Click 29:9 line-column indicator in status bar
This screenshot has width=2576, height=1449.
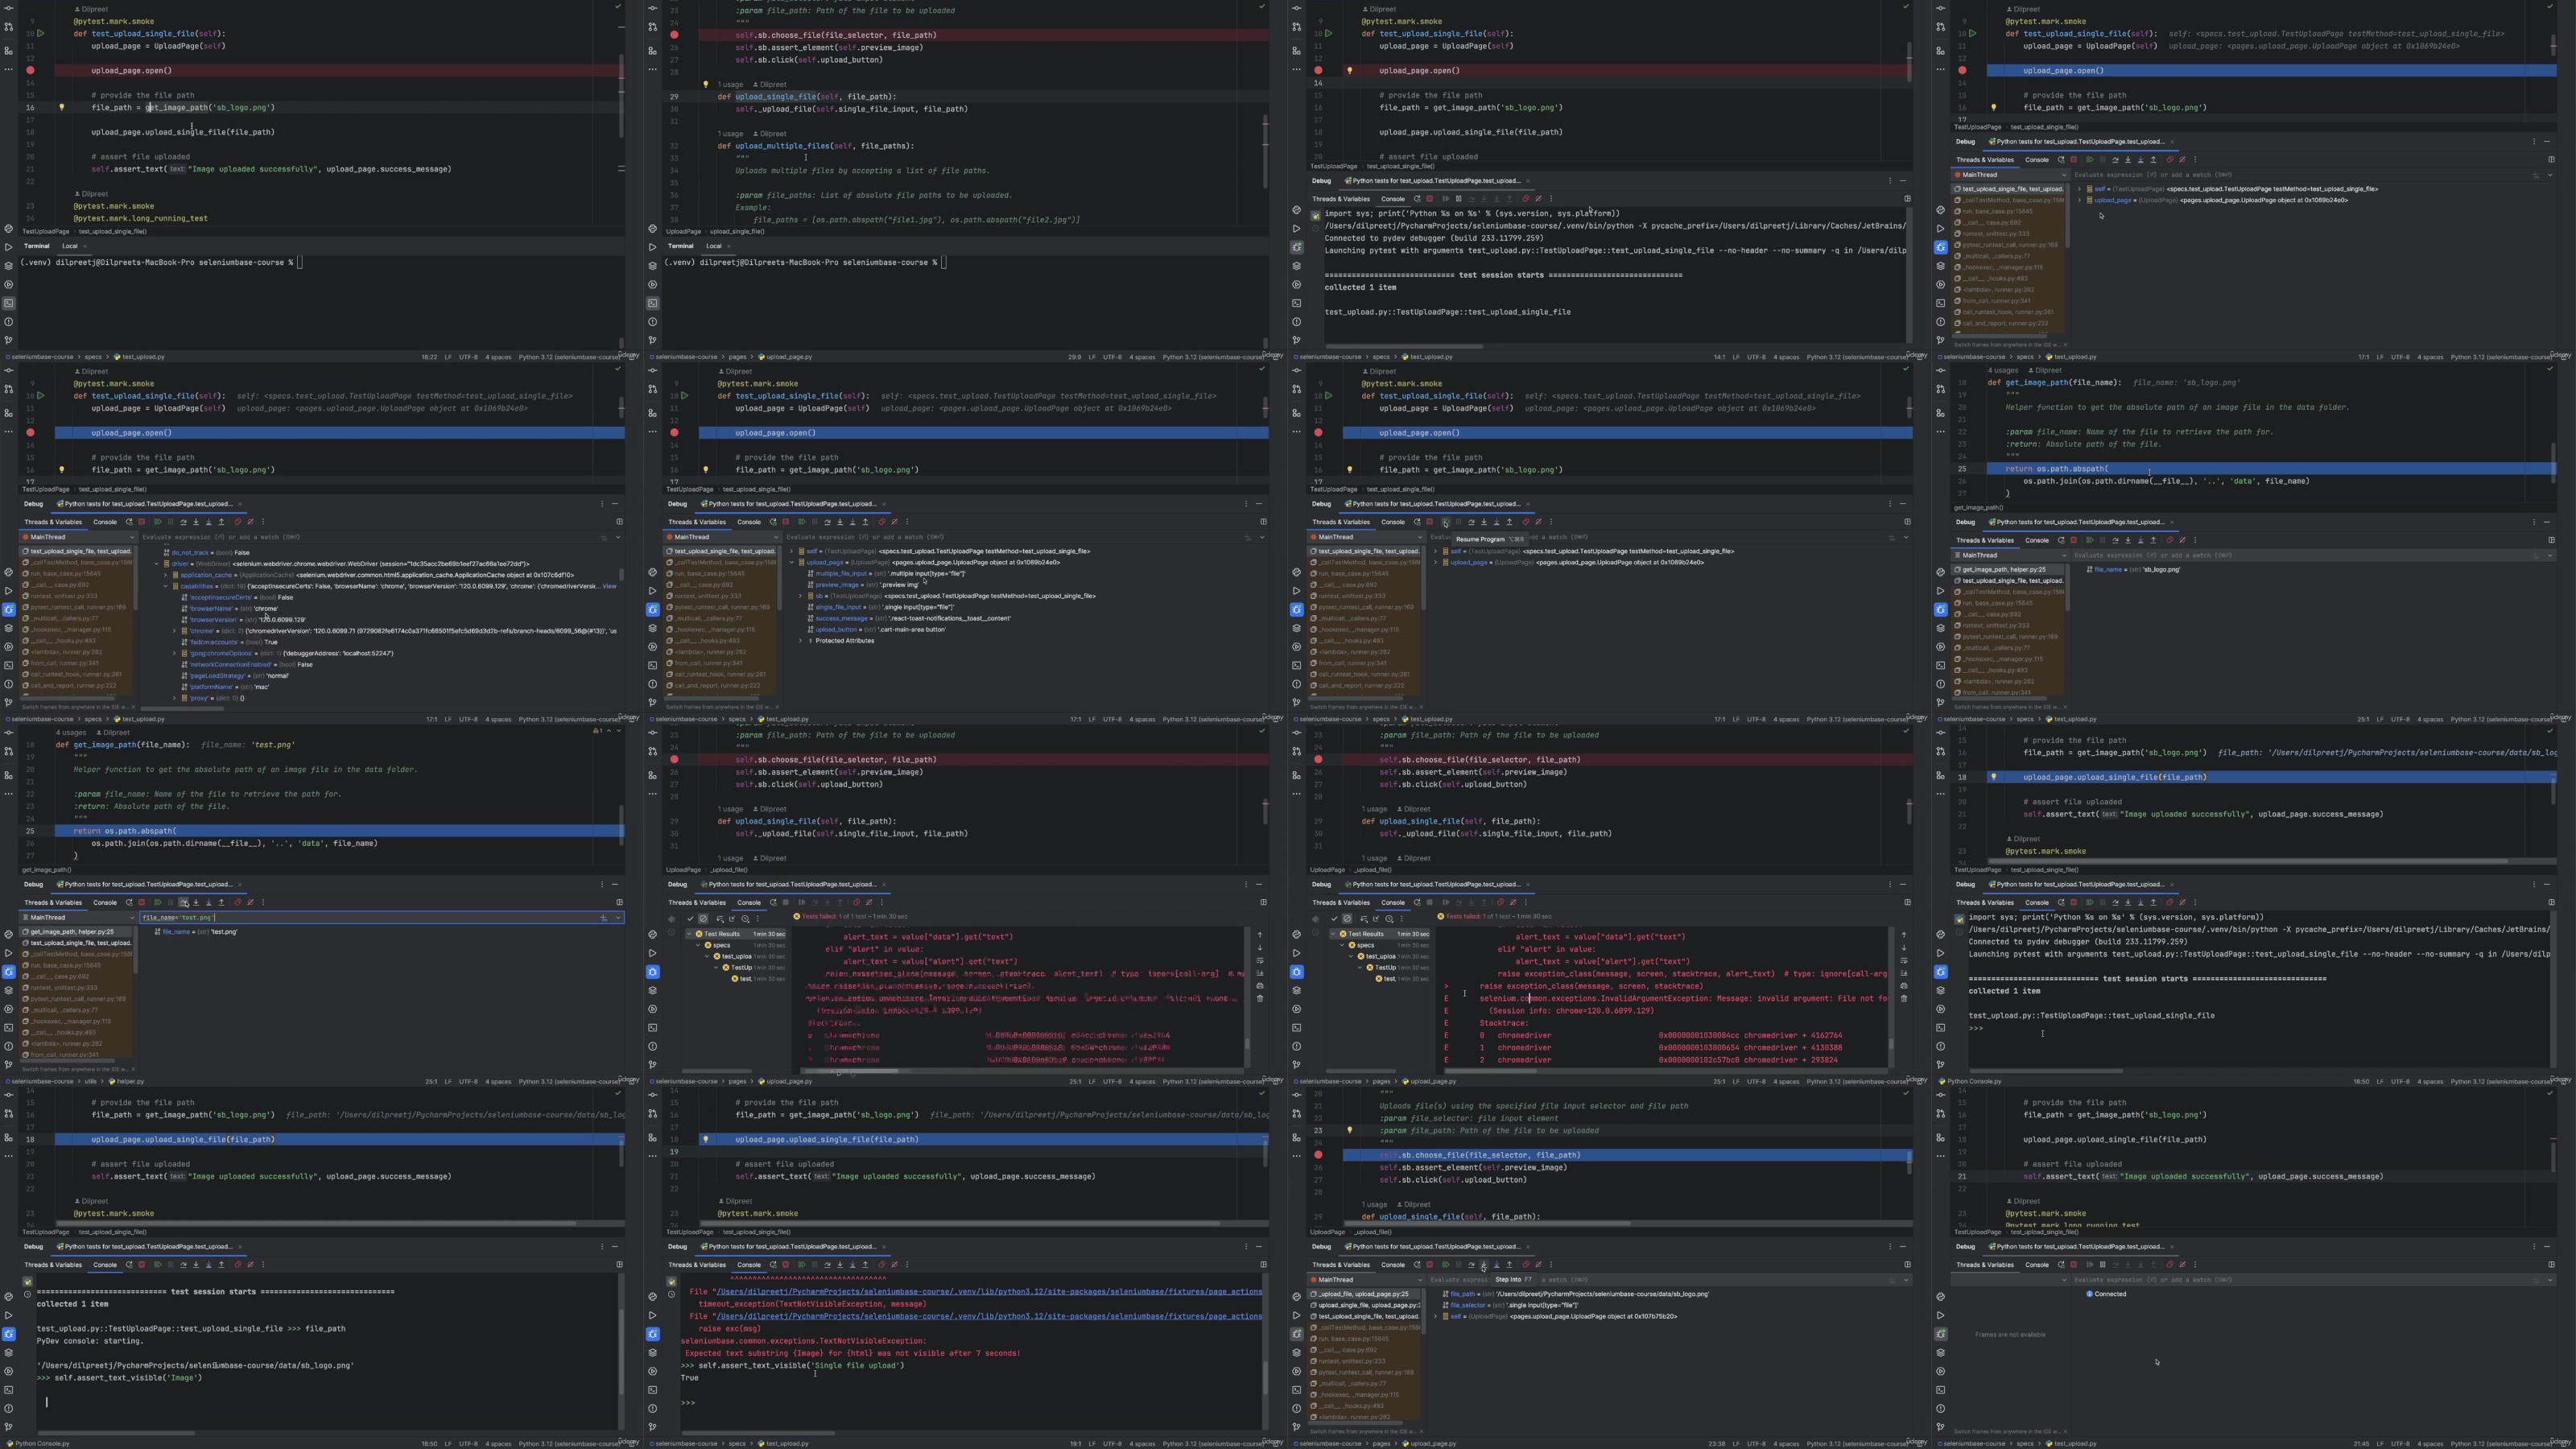click(1075, 357)
